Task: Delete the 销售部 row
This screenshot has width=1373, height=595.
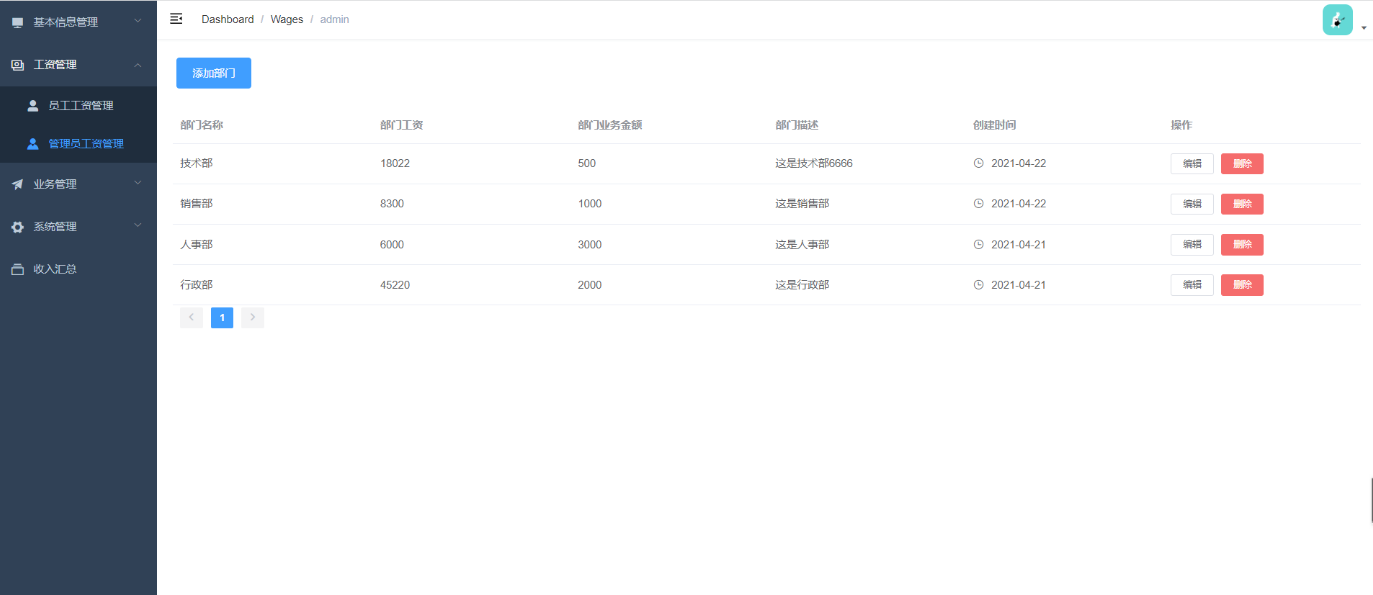Action: [x=1242, y=204]
